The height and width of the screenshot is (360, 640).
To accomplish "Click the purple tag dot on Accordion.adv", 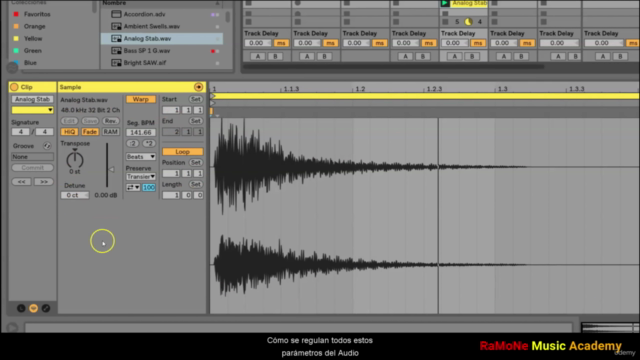I will click(x=213, y=15).
